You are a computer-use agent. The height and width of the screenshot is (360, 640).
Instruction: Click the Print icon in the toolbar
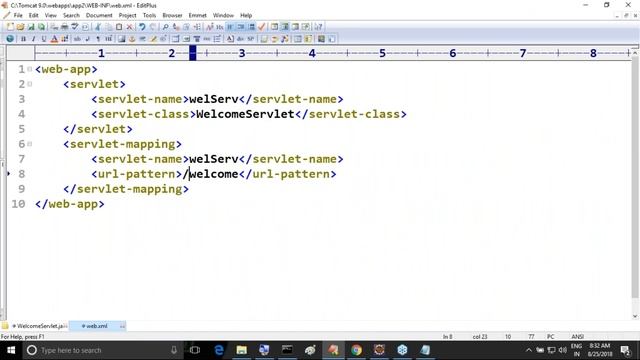(64, 27)
